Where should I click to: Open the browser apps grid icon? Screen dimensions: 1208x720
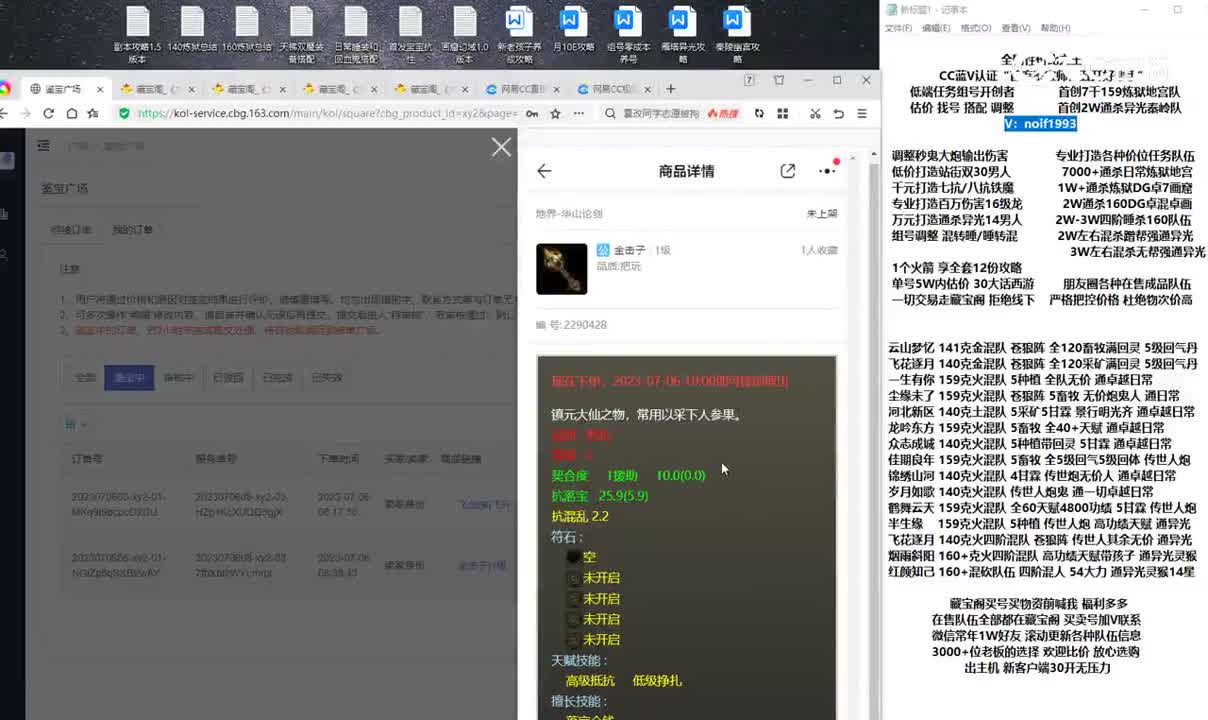[x=784, y=114]
